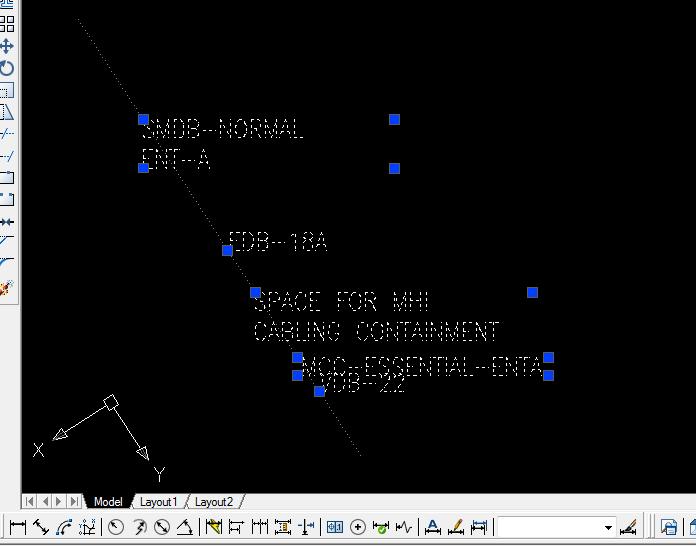Select the Join tool
Viewport: 696px width, 546px height.
click(x=7, y=221)
